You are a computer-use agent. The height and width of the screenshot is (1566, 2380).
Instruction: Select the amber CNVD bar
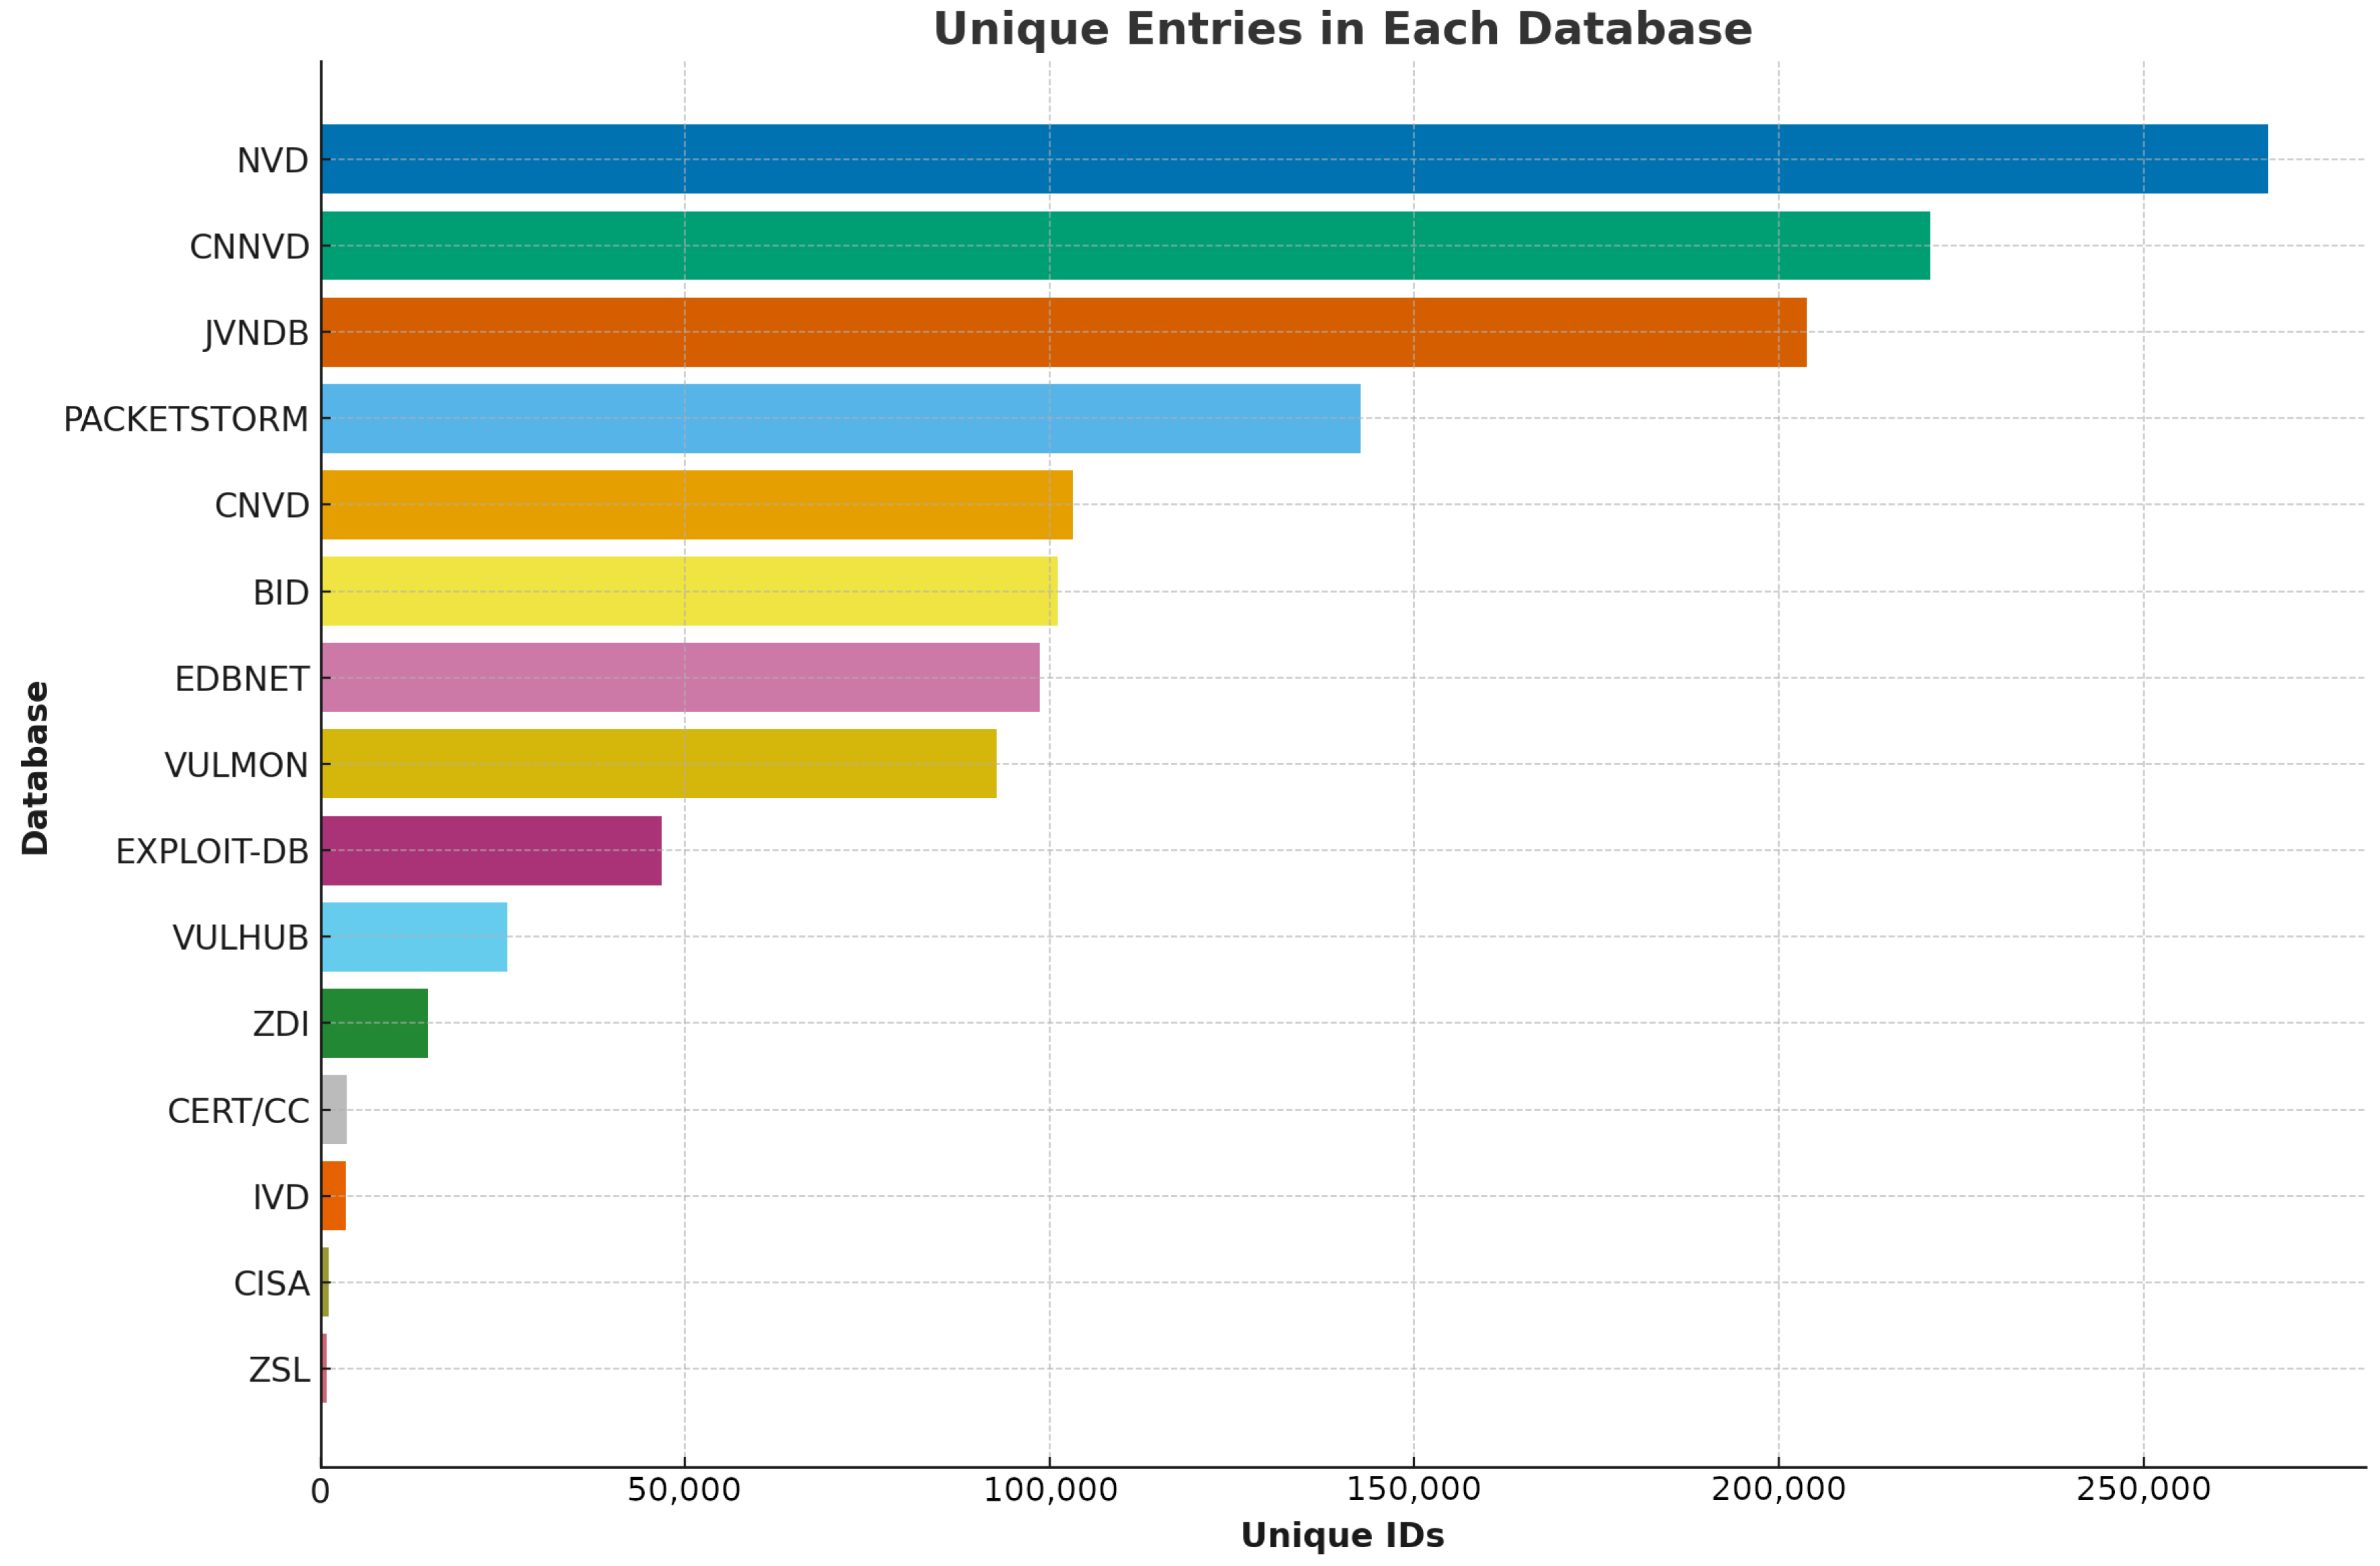tap(697, 505)
